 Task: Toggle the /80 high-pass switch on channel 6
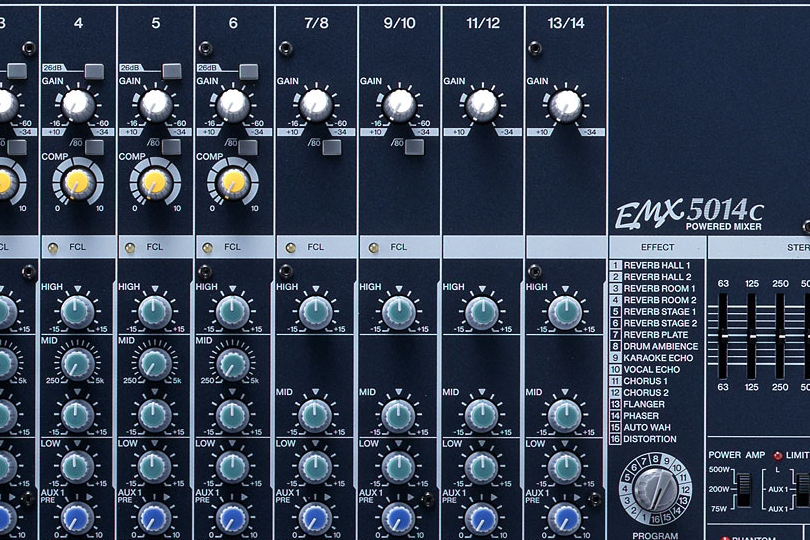pyautogui.click(x=248, y=147)
